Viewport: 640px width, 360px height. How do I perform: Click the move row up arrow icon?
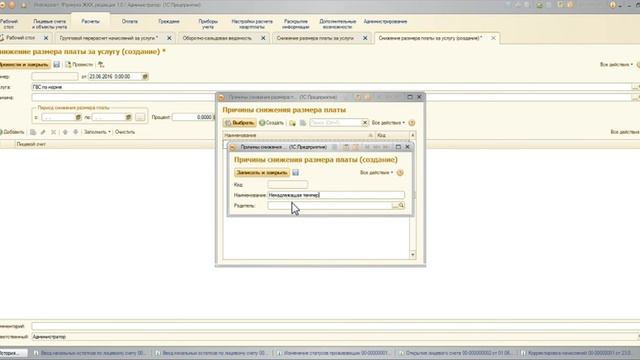tap(65, 132)
